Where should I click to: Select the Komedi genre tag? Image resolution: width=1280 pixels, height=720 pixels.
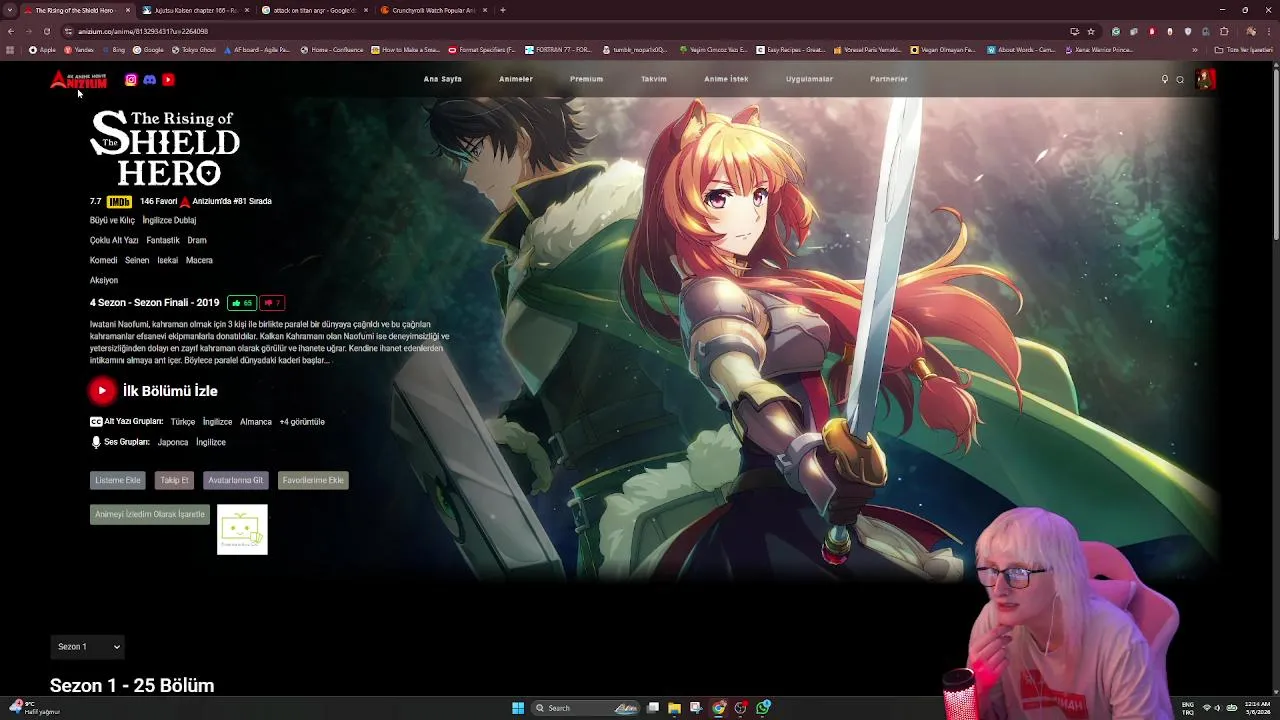103,261
